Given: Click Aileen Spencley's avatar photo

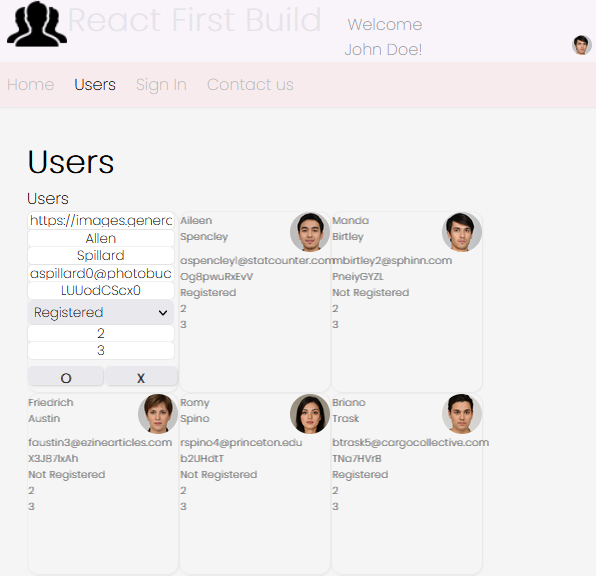Looking at the screenshot, I should click(310, 232).
